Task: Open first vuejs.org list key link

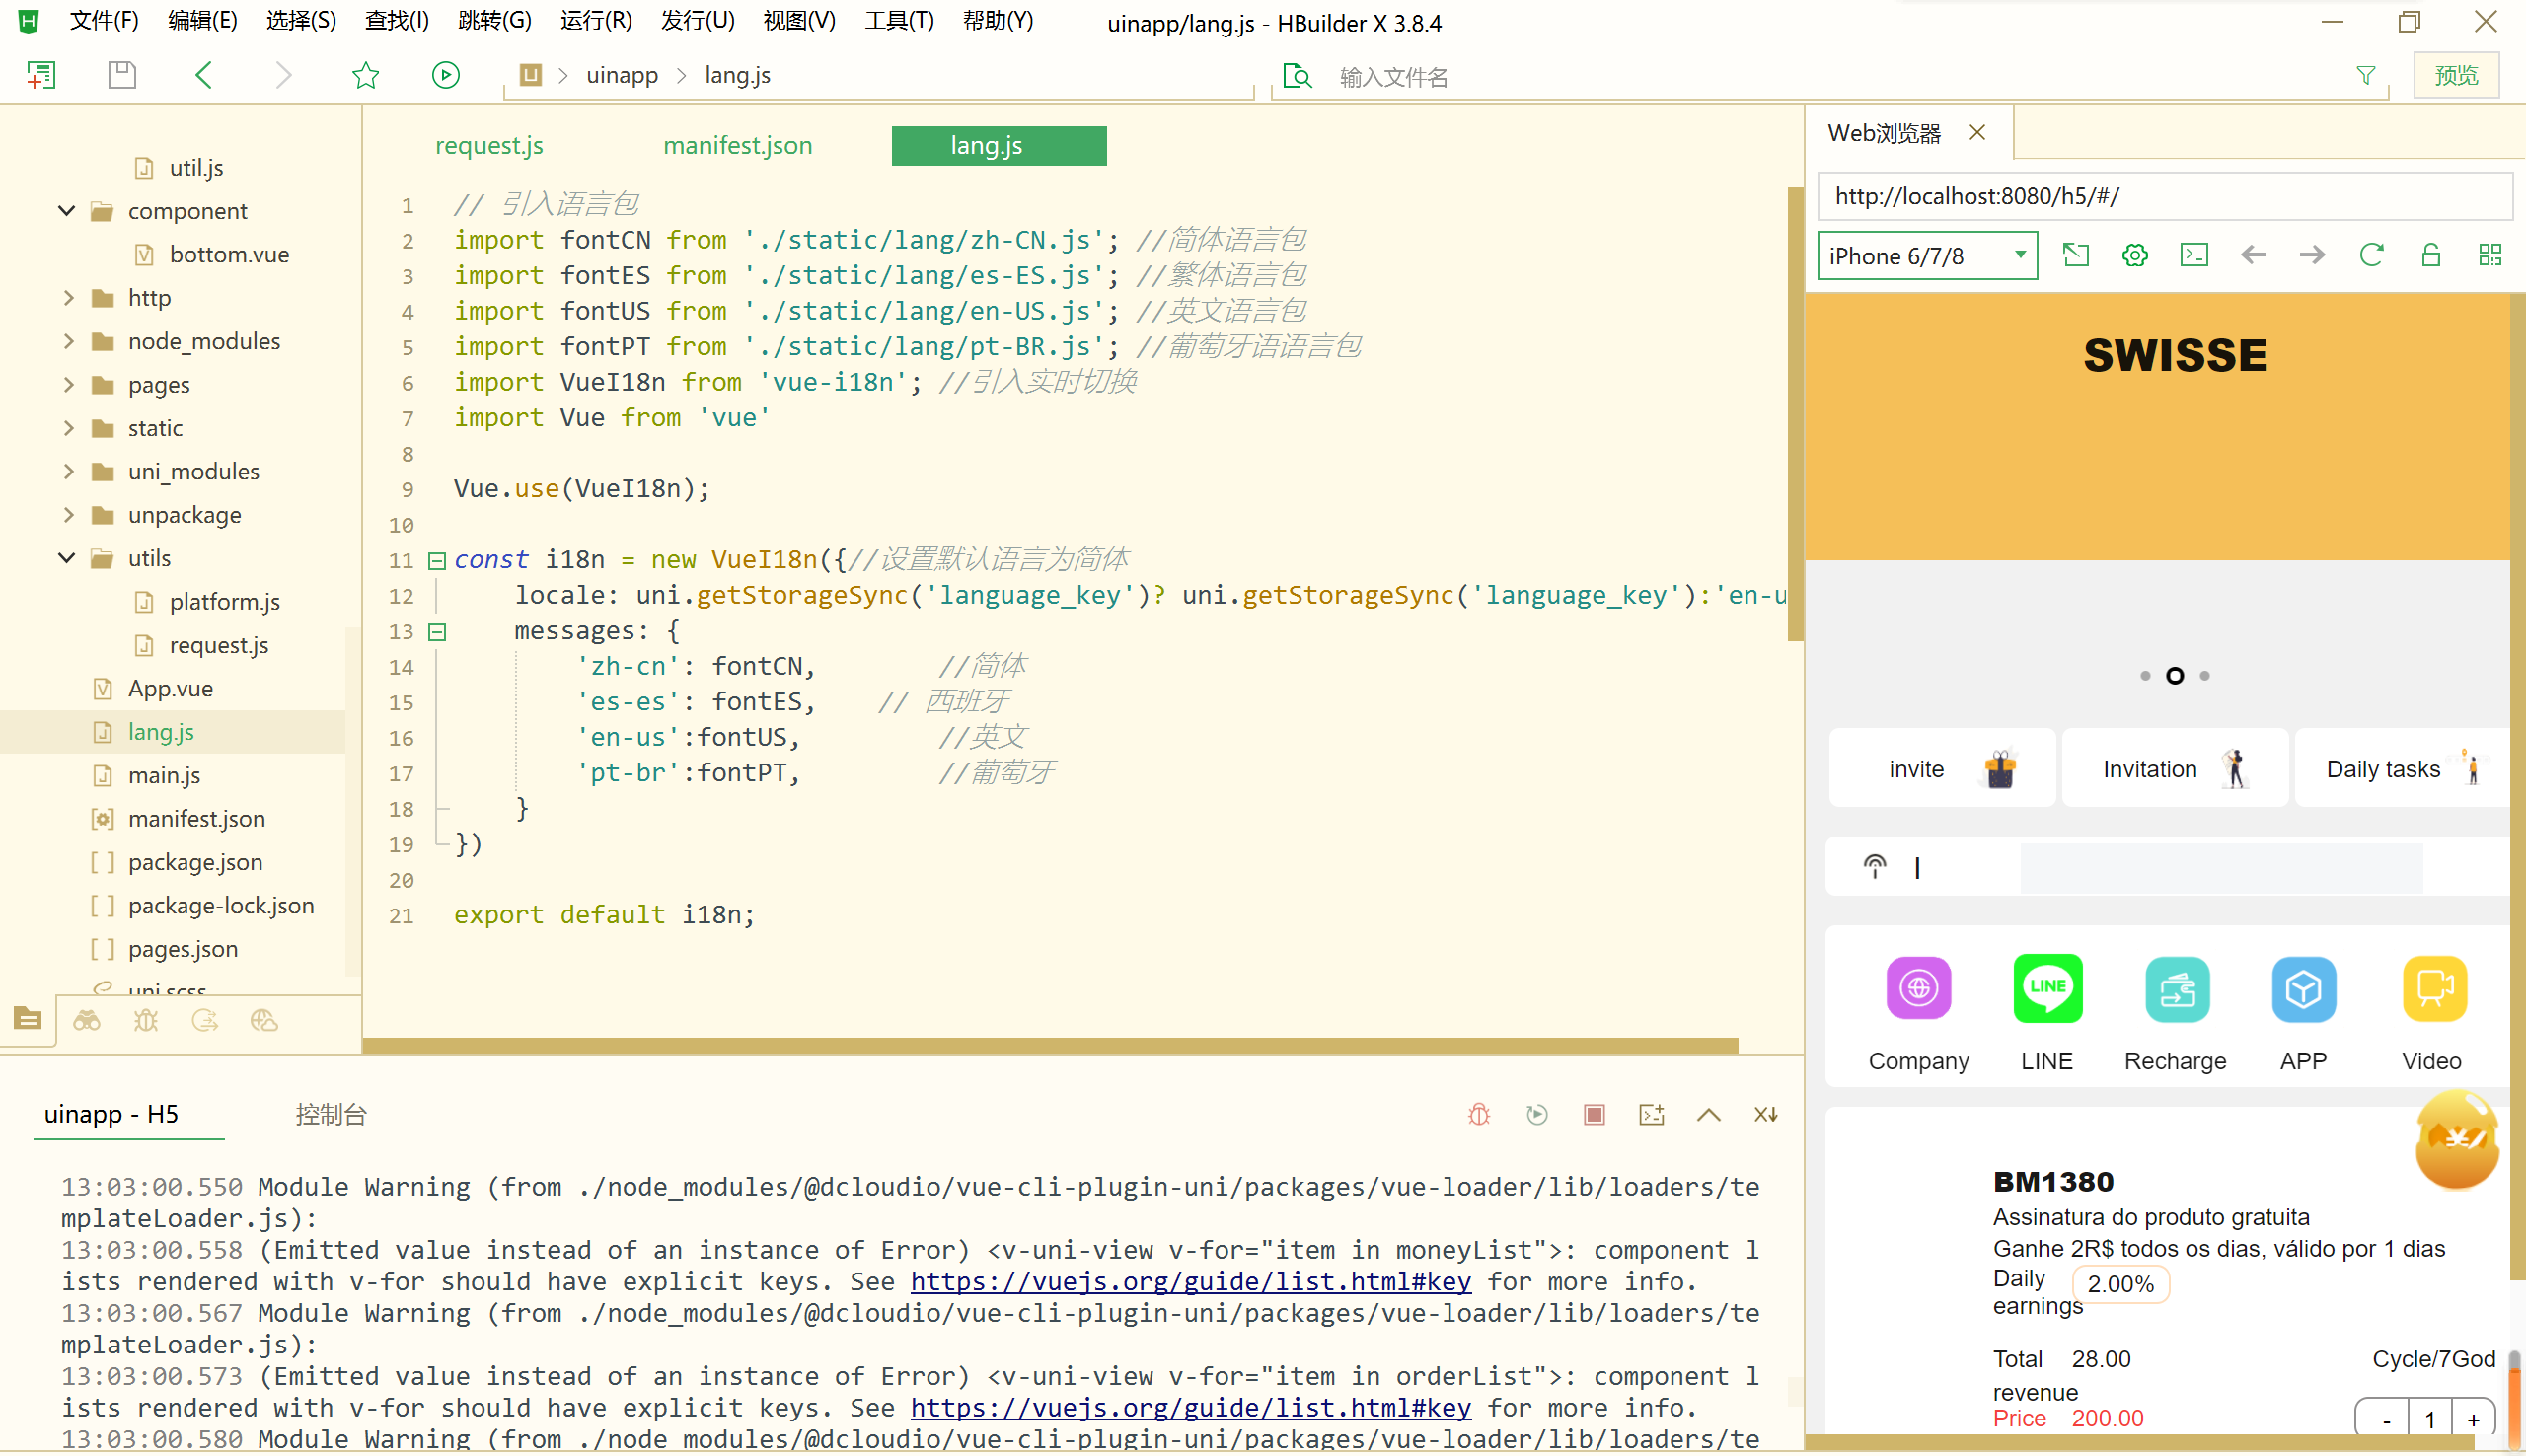Action: tap(1190, 1281)
